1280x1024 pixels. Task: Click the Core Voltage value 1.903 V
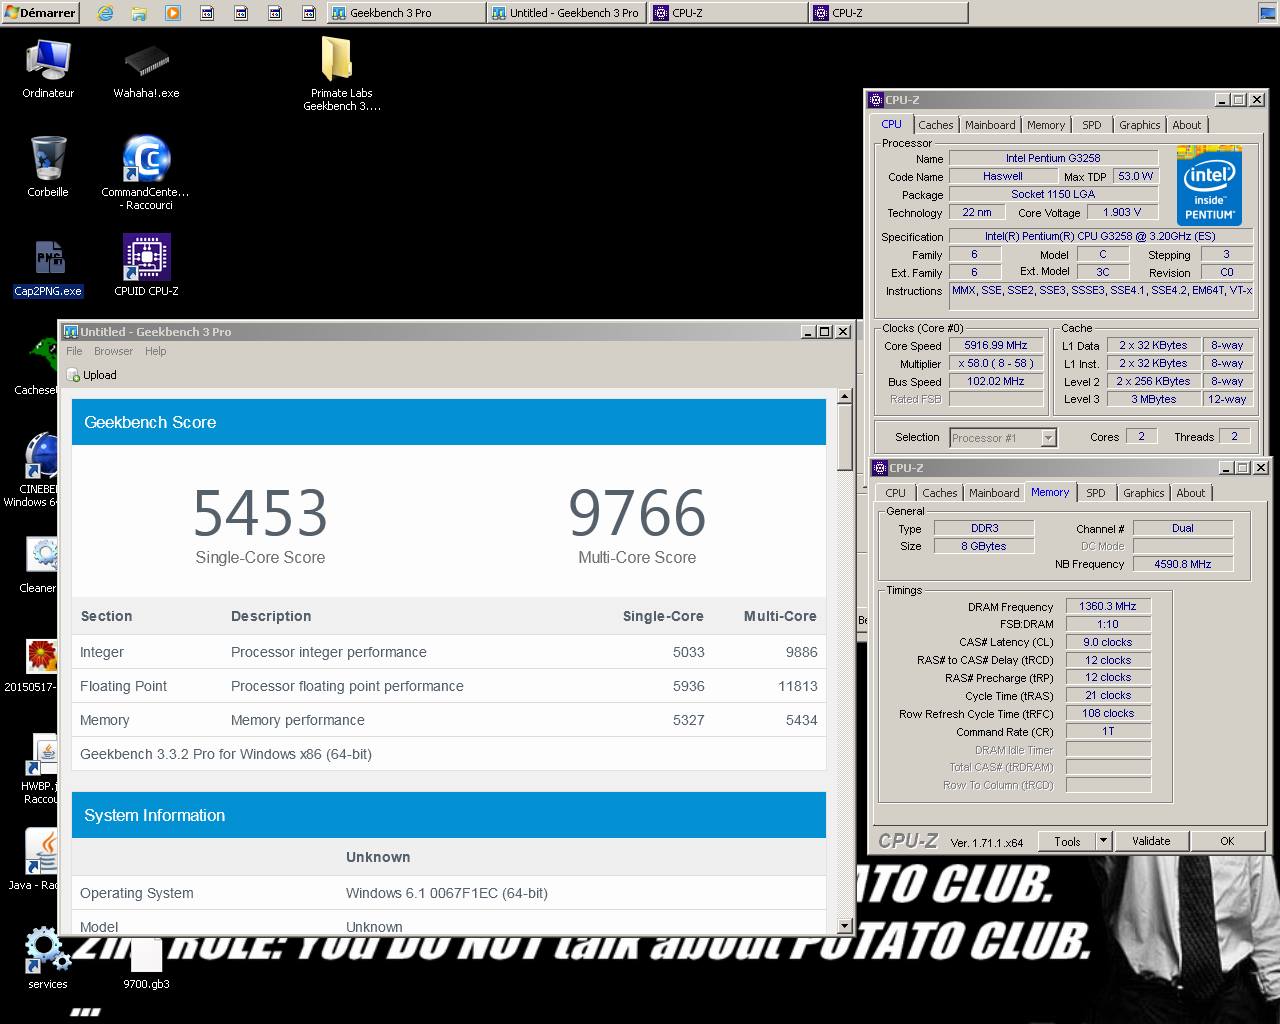pos(1122,212)
